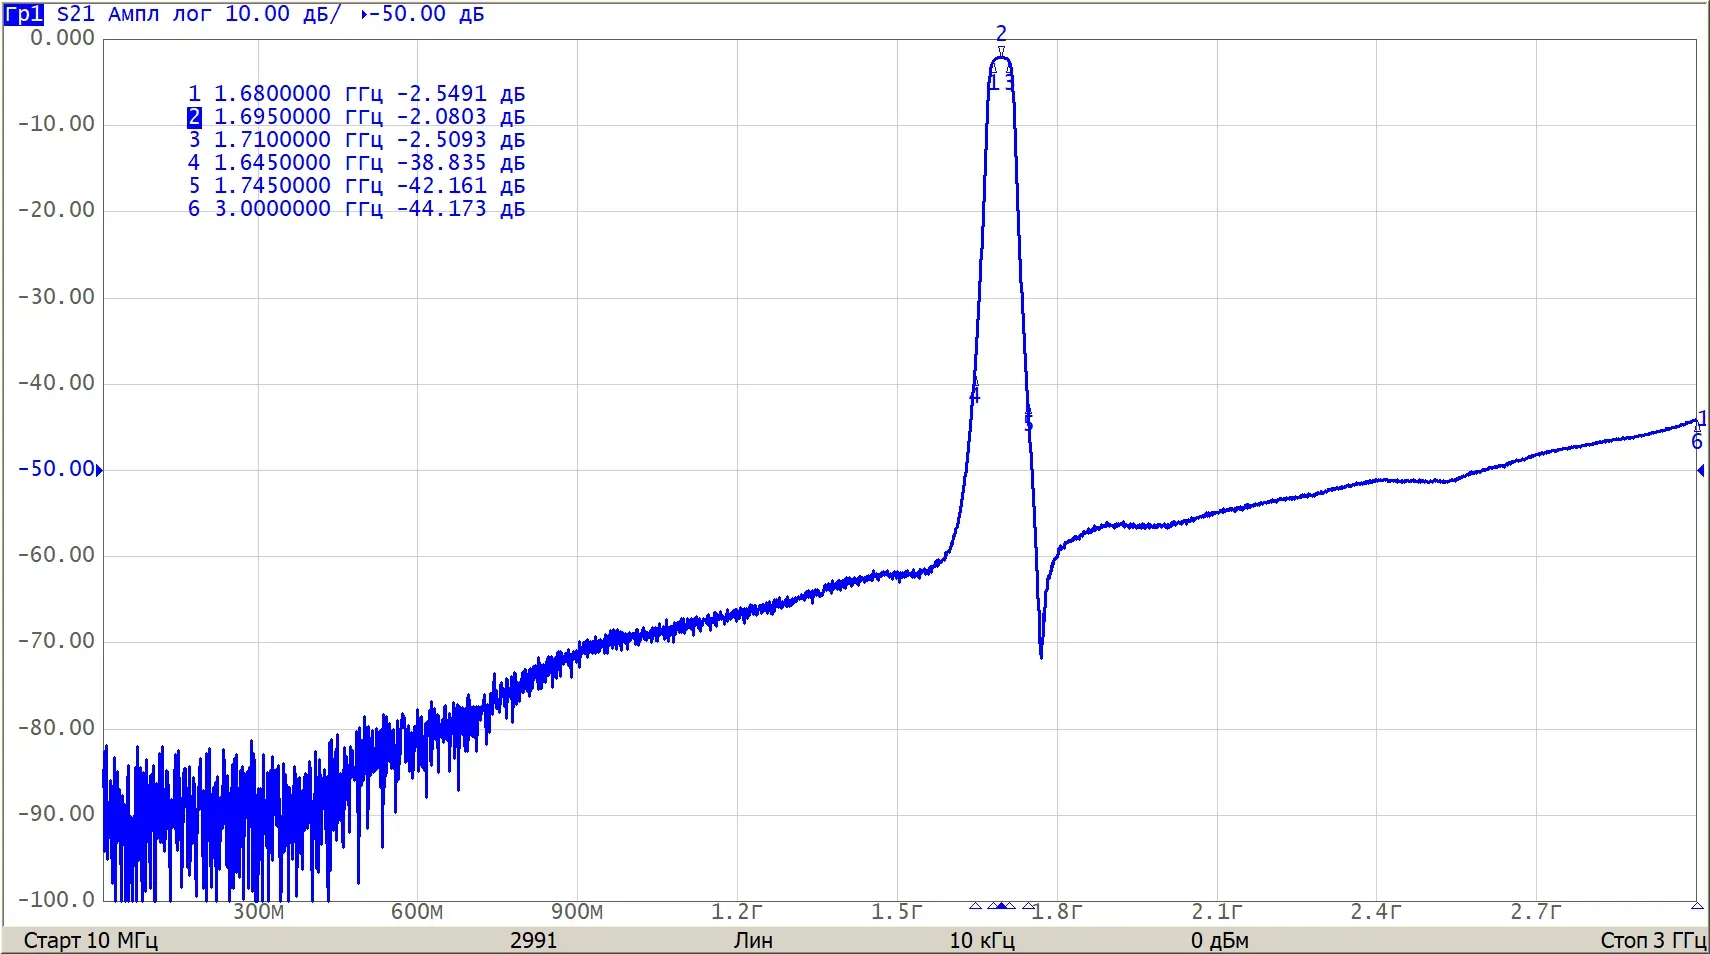Viewport: 1710px width, 954px height.
Task: Click marker 2 triangle at the trace peak
Action: [x=1001, y=52]
